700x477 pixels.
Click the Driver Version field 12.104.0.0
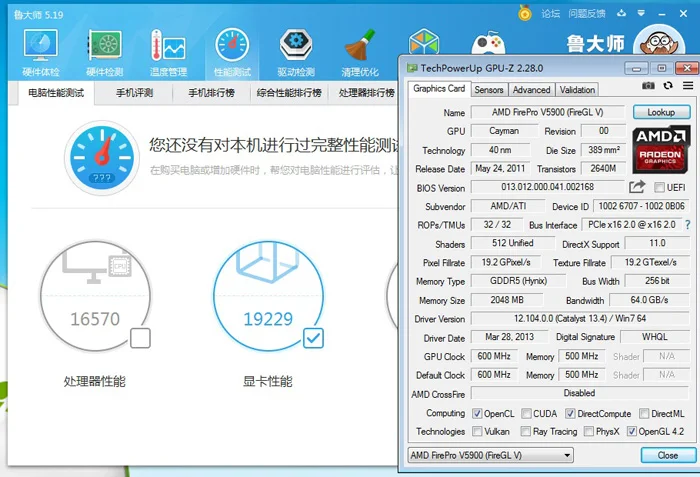(580, 318)
